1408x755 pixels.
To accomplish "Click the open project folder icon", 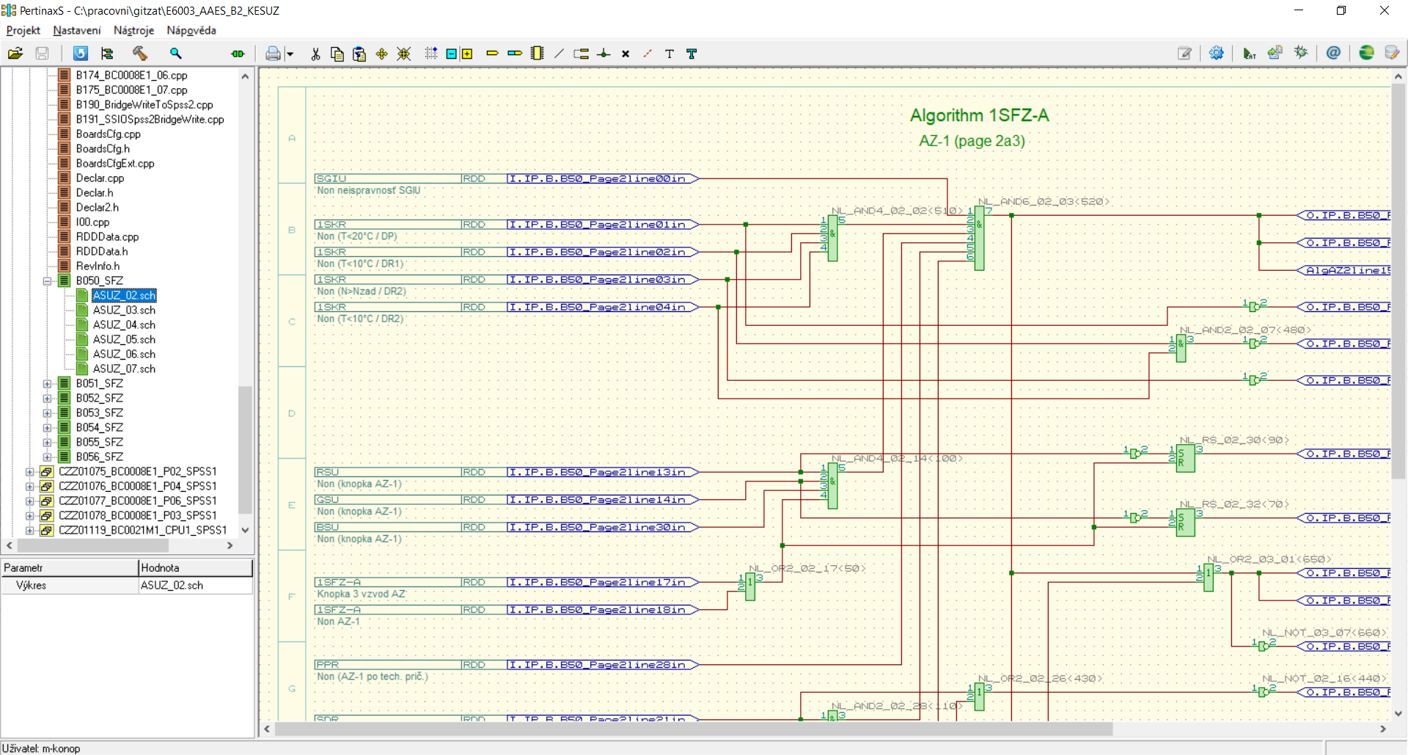I will (16, 54).
